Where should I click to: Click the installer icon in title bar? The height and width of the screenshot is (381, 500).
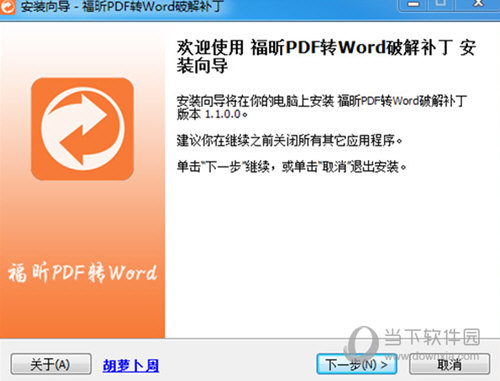coord(7,7)
